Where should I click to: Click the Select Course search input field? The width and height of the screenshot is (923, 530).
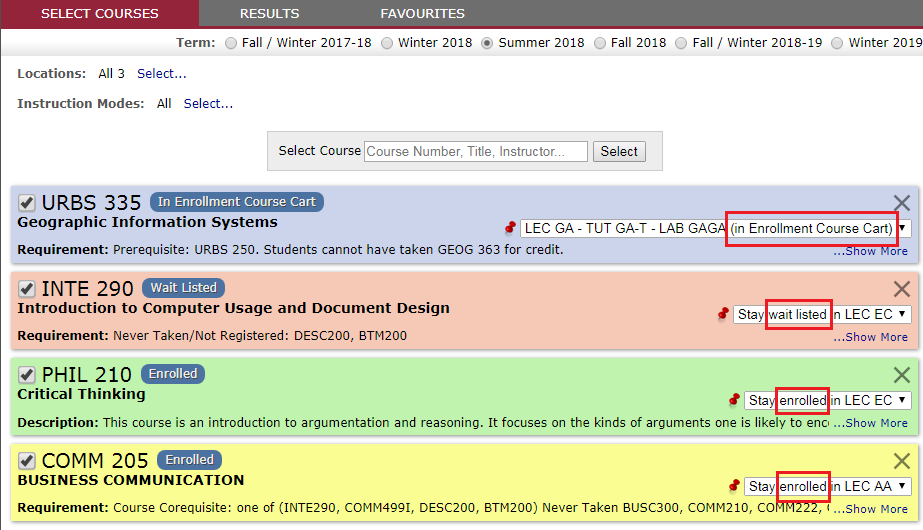point(476,151)
